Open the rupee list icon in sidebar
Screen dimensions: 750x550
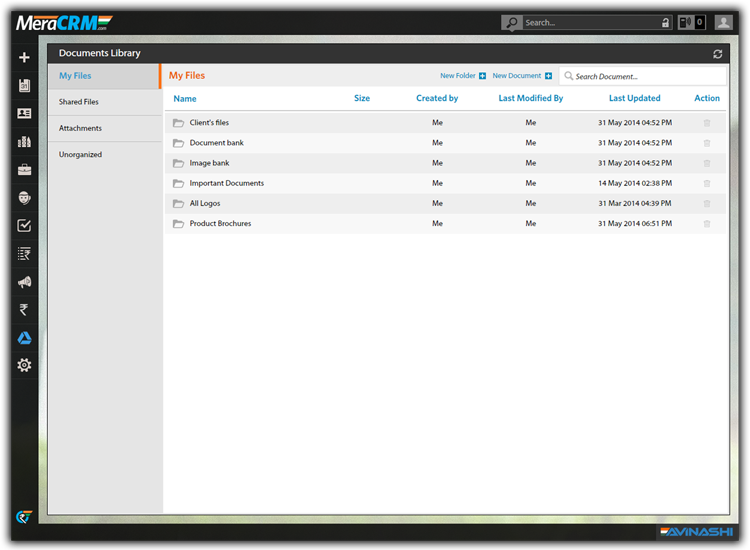click(x=24, y=253)
